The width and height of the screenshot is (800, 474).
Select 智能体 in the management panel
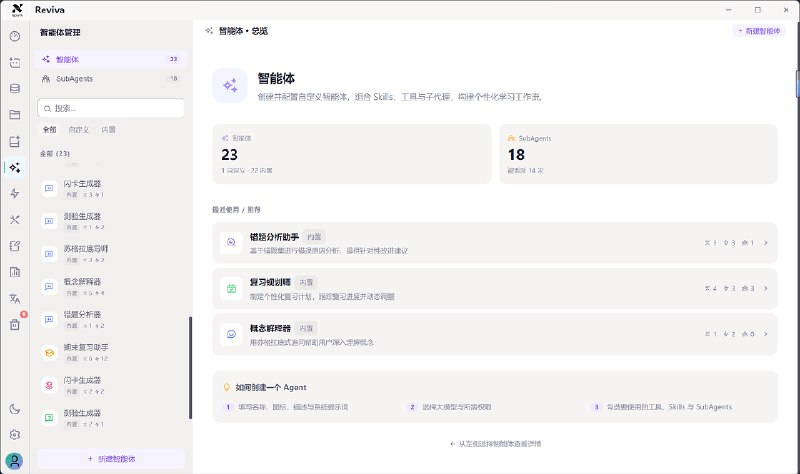point(111,59)
